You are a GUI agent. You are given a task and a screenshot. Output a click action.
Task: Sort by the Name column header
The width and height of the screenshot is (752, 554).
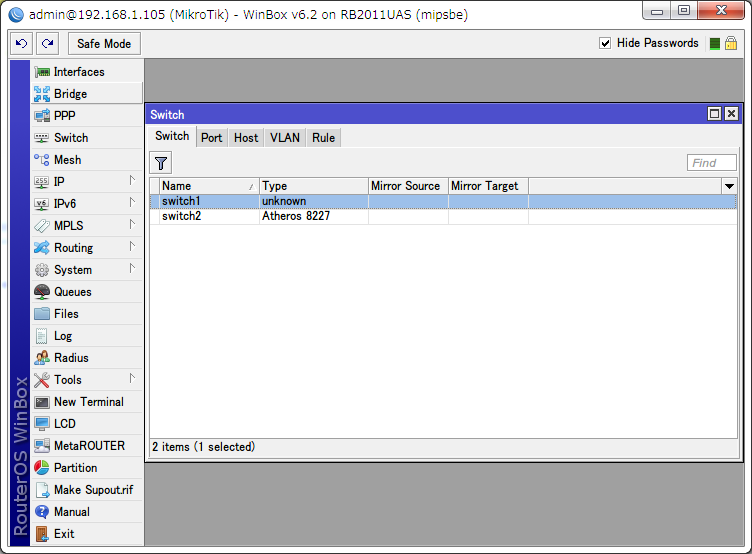[209, 186]
